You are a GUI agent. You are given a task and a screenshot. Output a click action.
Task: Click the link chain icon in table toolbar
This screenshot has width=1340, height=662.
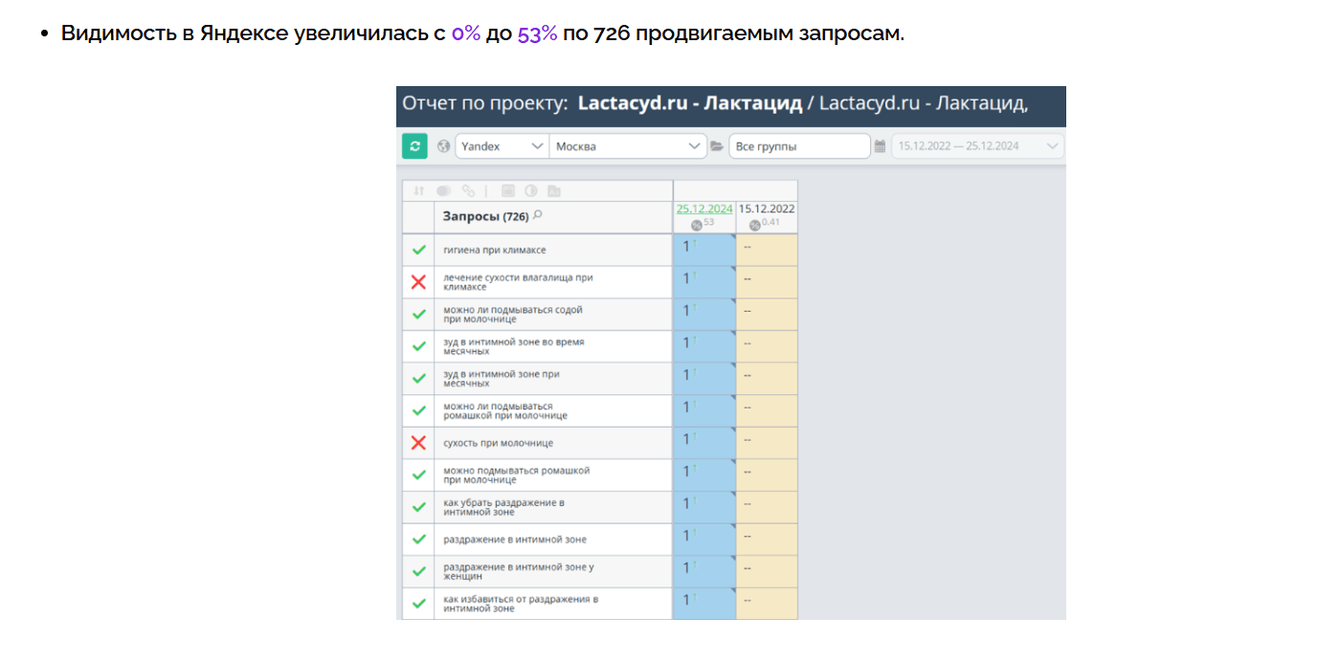(x=469, y=191)
